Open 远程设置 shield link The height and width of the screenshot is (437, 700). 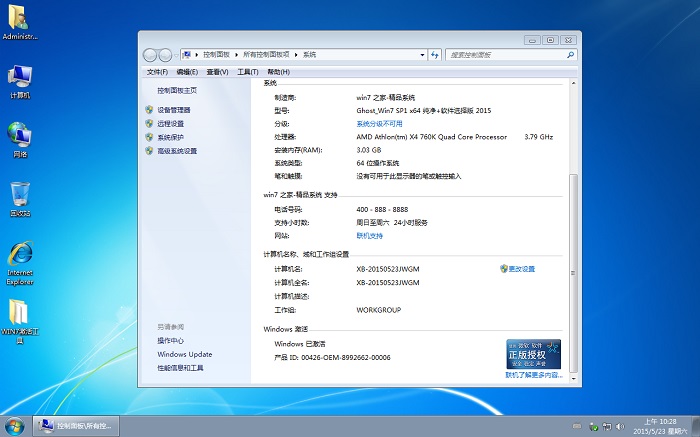tap(170, 124)
